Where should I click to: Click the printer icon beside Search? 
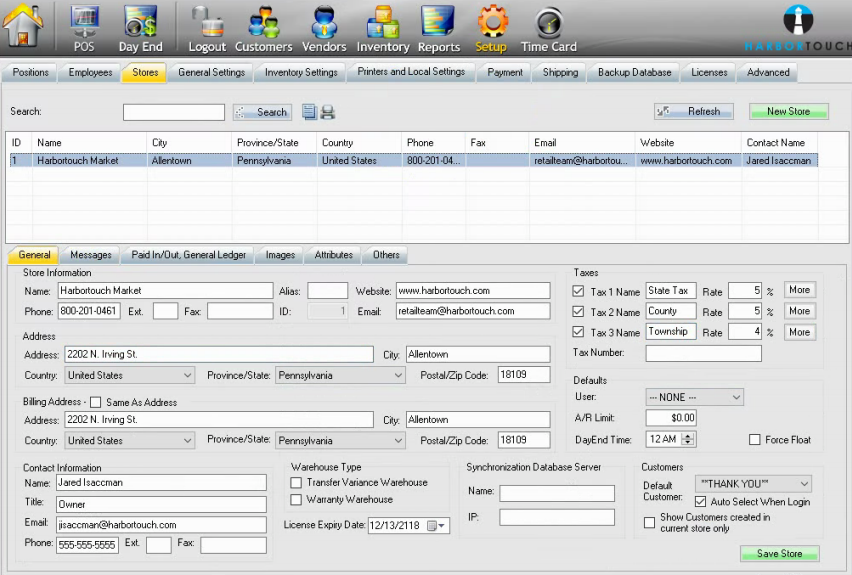point(327,112)
